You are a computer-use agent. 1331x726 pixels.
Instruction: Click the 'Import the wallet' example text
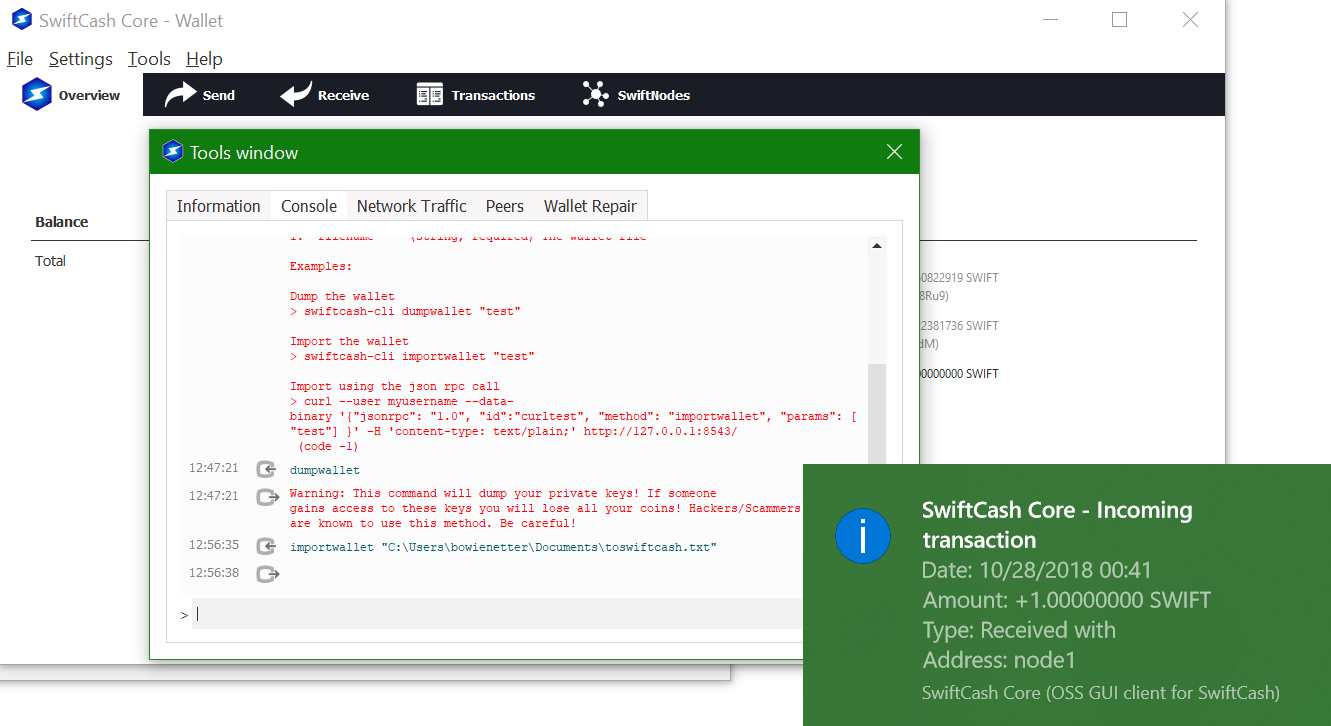click(x=349, y=342)
